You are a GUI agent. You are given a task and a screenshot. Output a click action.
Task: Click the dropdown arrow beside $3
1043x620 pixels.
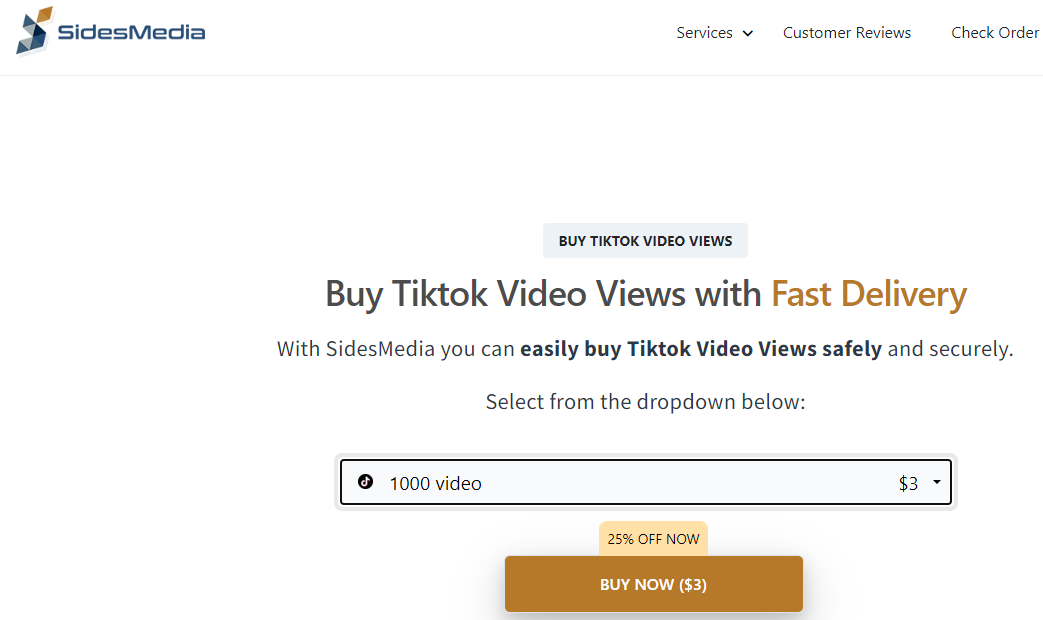point(937,482)
